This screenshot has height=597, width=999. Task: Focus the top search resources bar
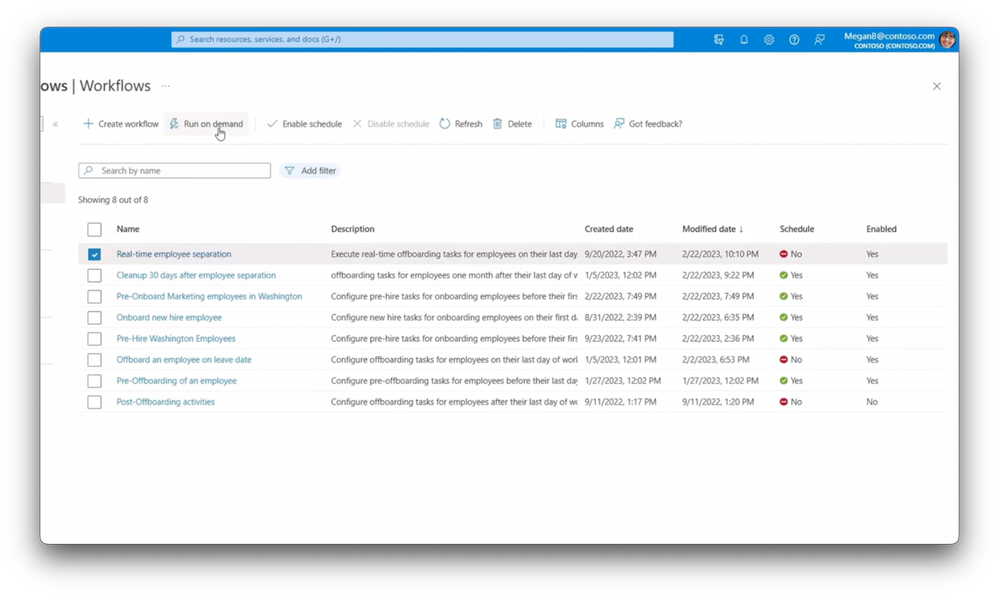point(422,40)
